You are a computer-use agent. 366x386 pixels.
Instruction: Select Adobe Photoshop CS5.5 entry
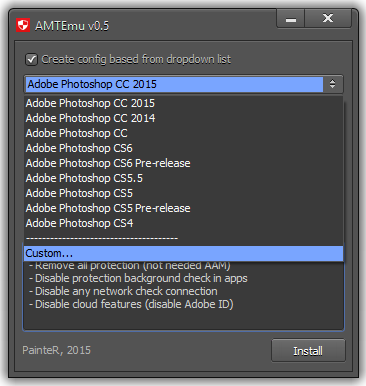click(x=183, y=178)
